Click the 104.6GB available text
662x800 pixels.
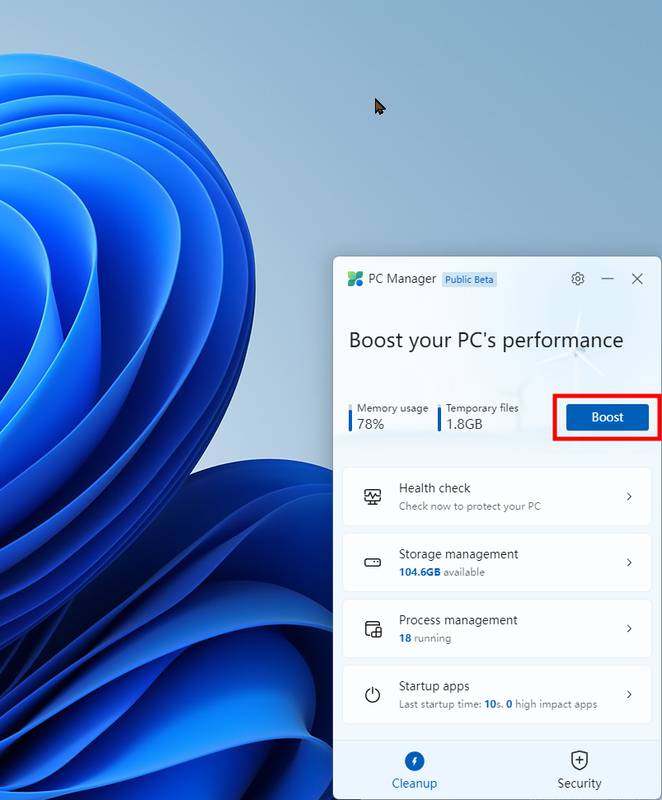click(x=442, y=572)
